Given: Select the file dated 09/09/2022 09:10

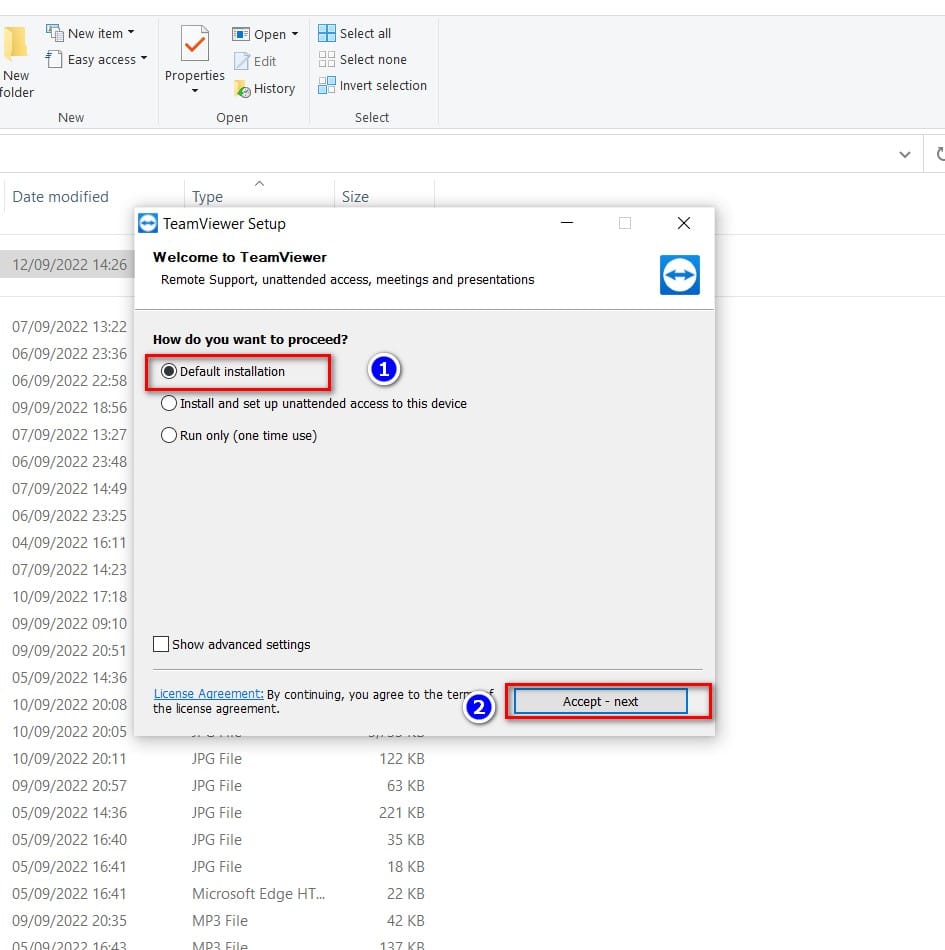Looking at the screenshot, I should click(70, 624).
